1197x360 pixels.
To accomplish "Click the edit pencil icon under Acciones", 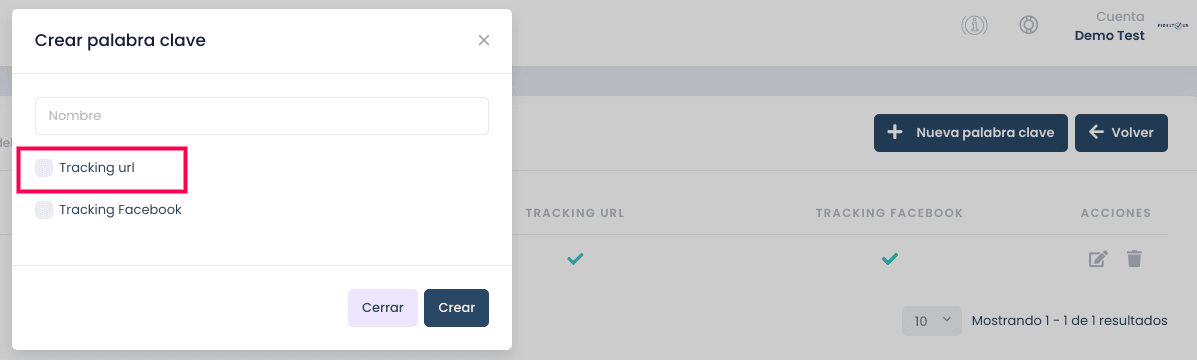I will [1098, 259].
